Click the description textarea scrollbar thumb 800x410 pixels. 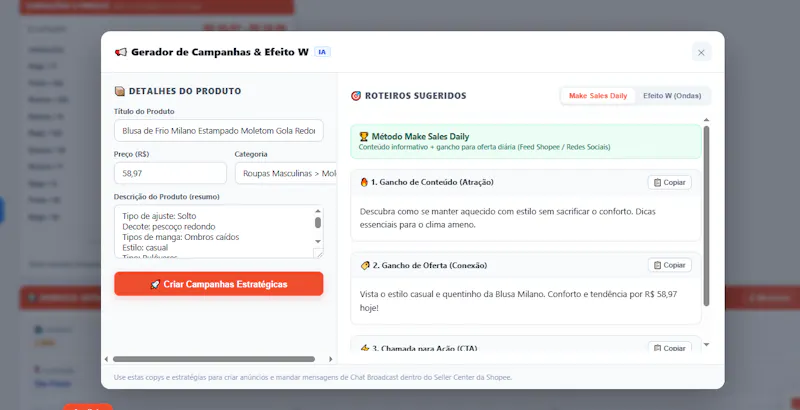point(318,222)
